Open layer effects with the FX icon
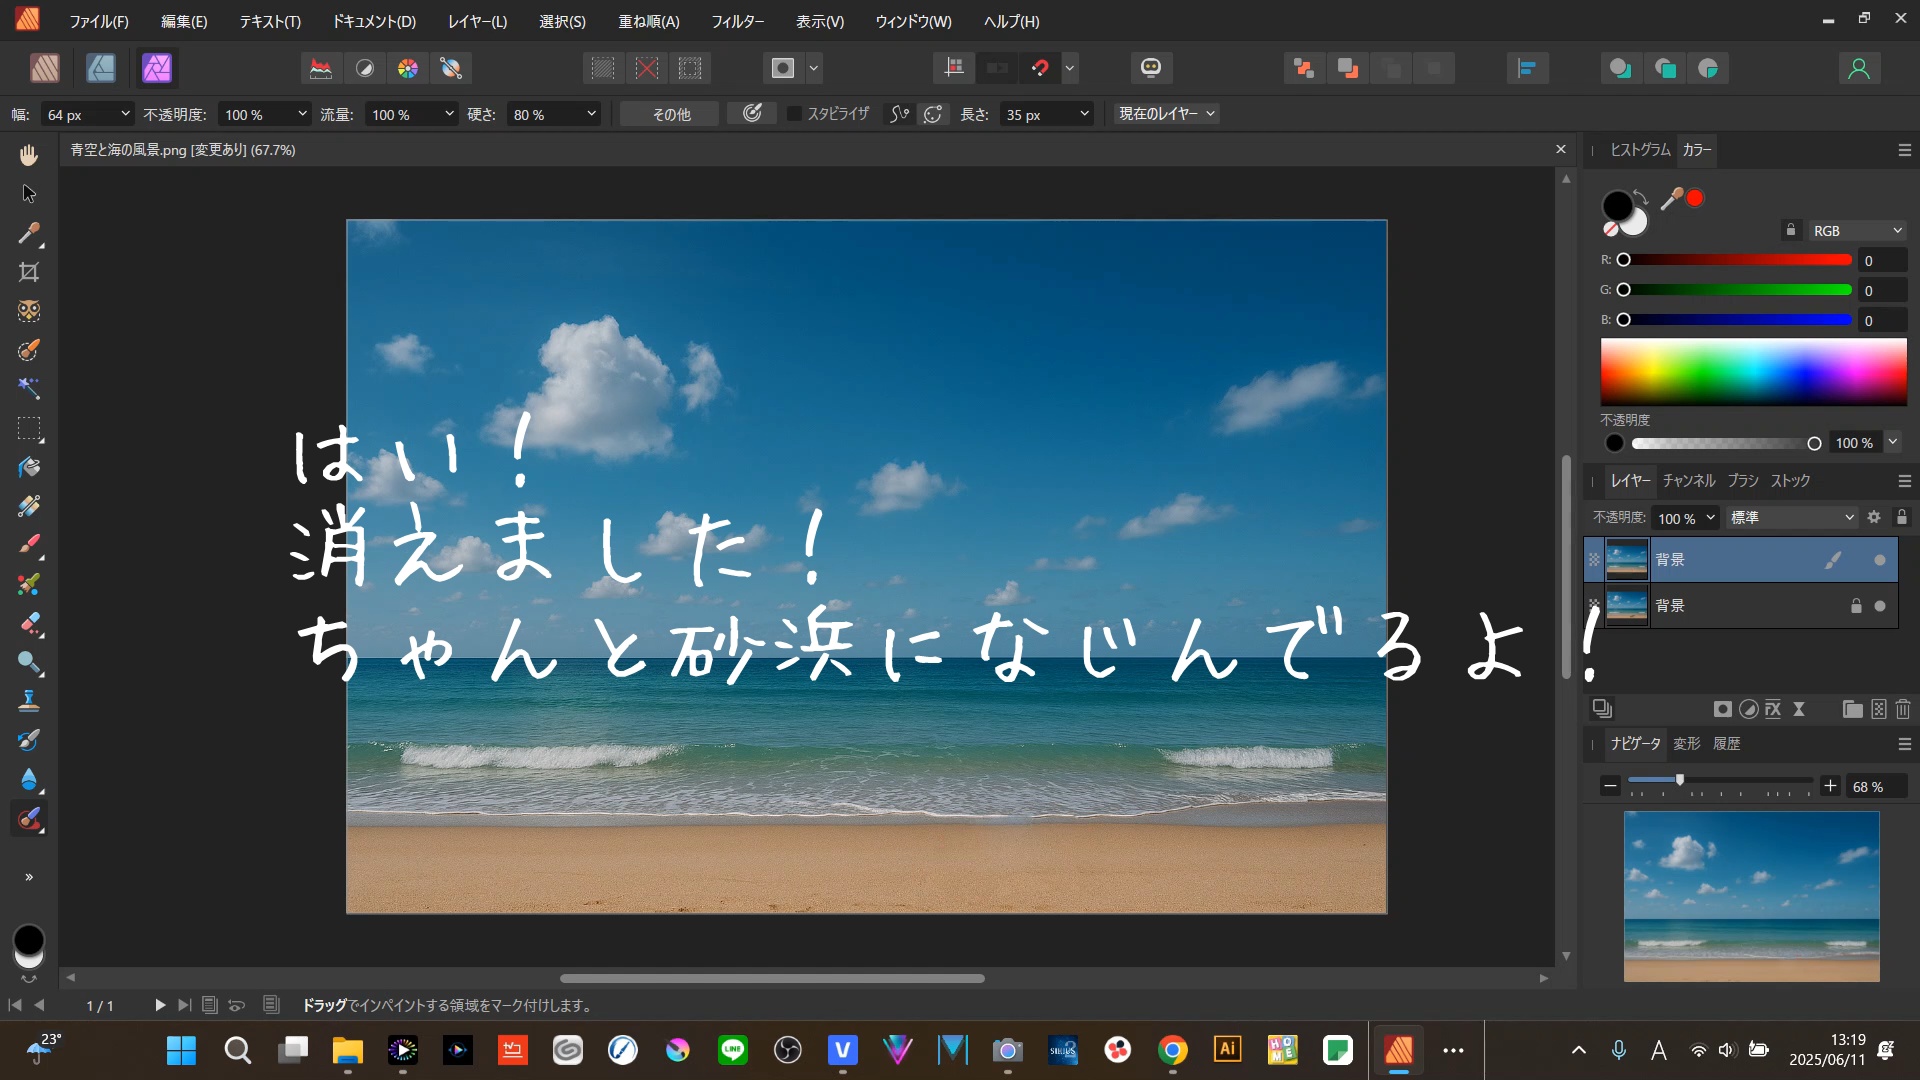Screen dimensions: 1920x1080 point(1772,709)
